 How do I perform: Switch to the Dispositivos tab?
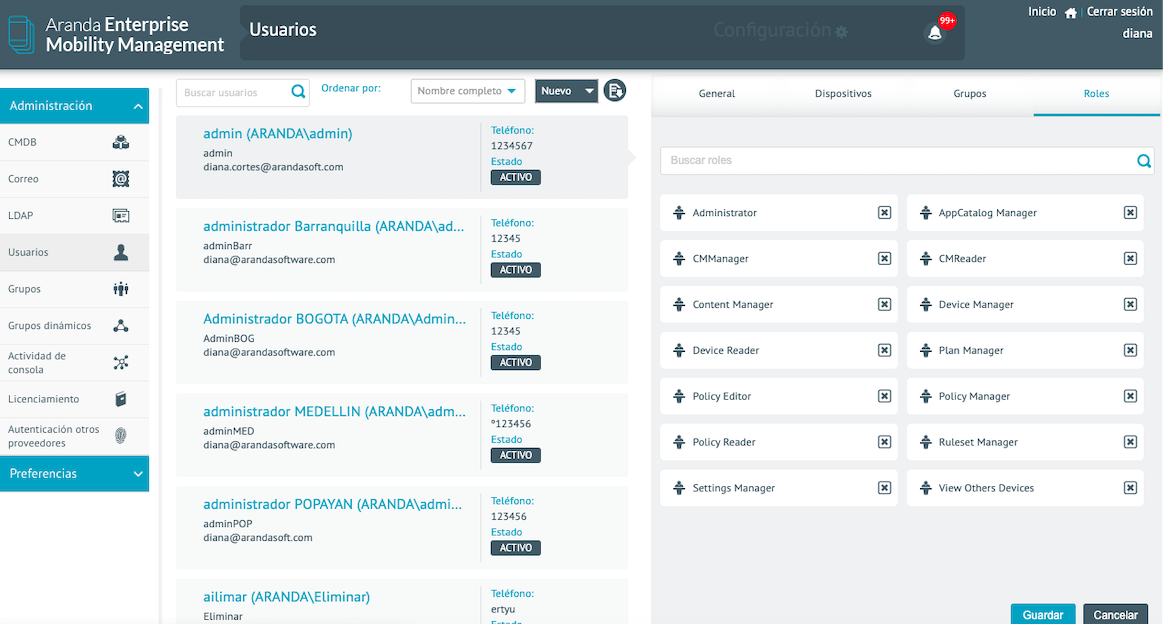[843, 94]
